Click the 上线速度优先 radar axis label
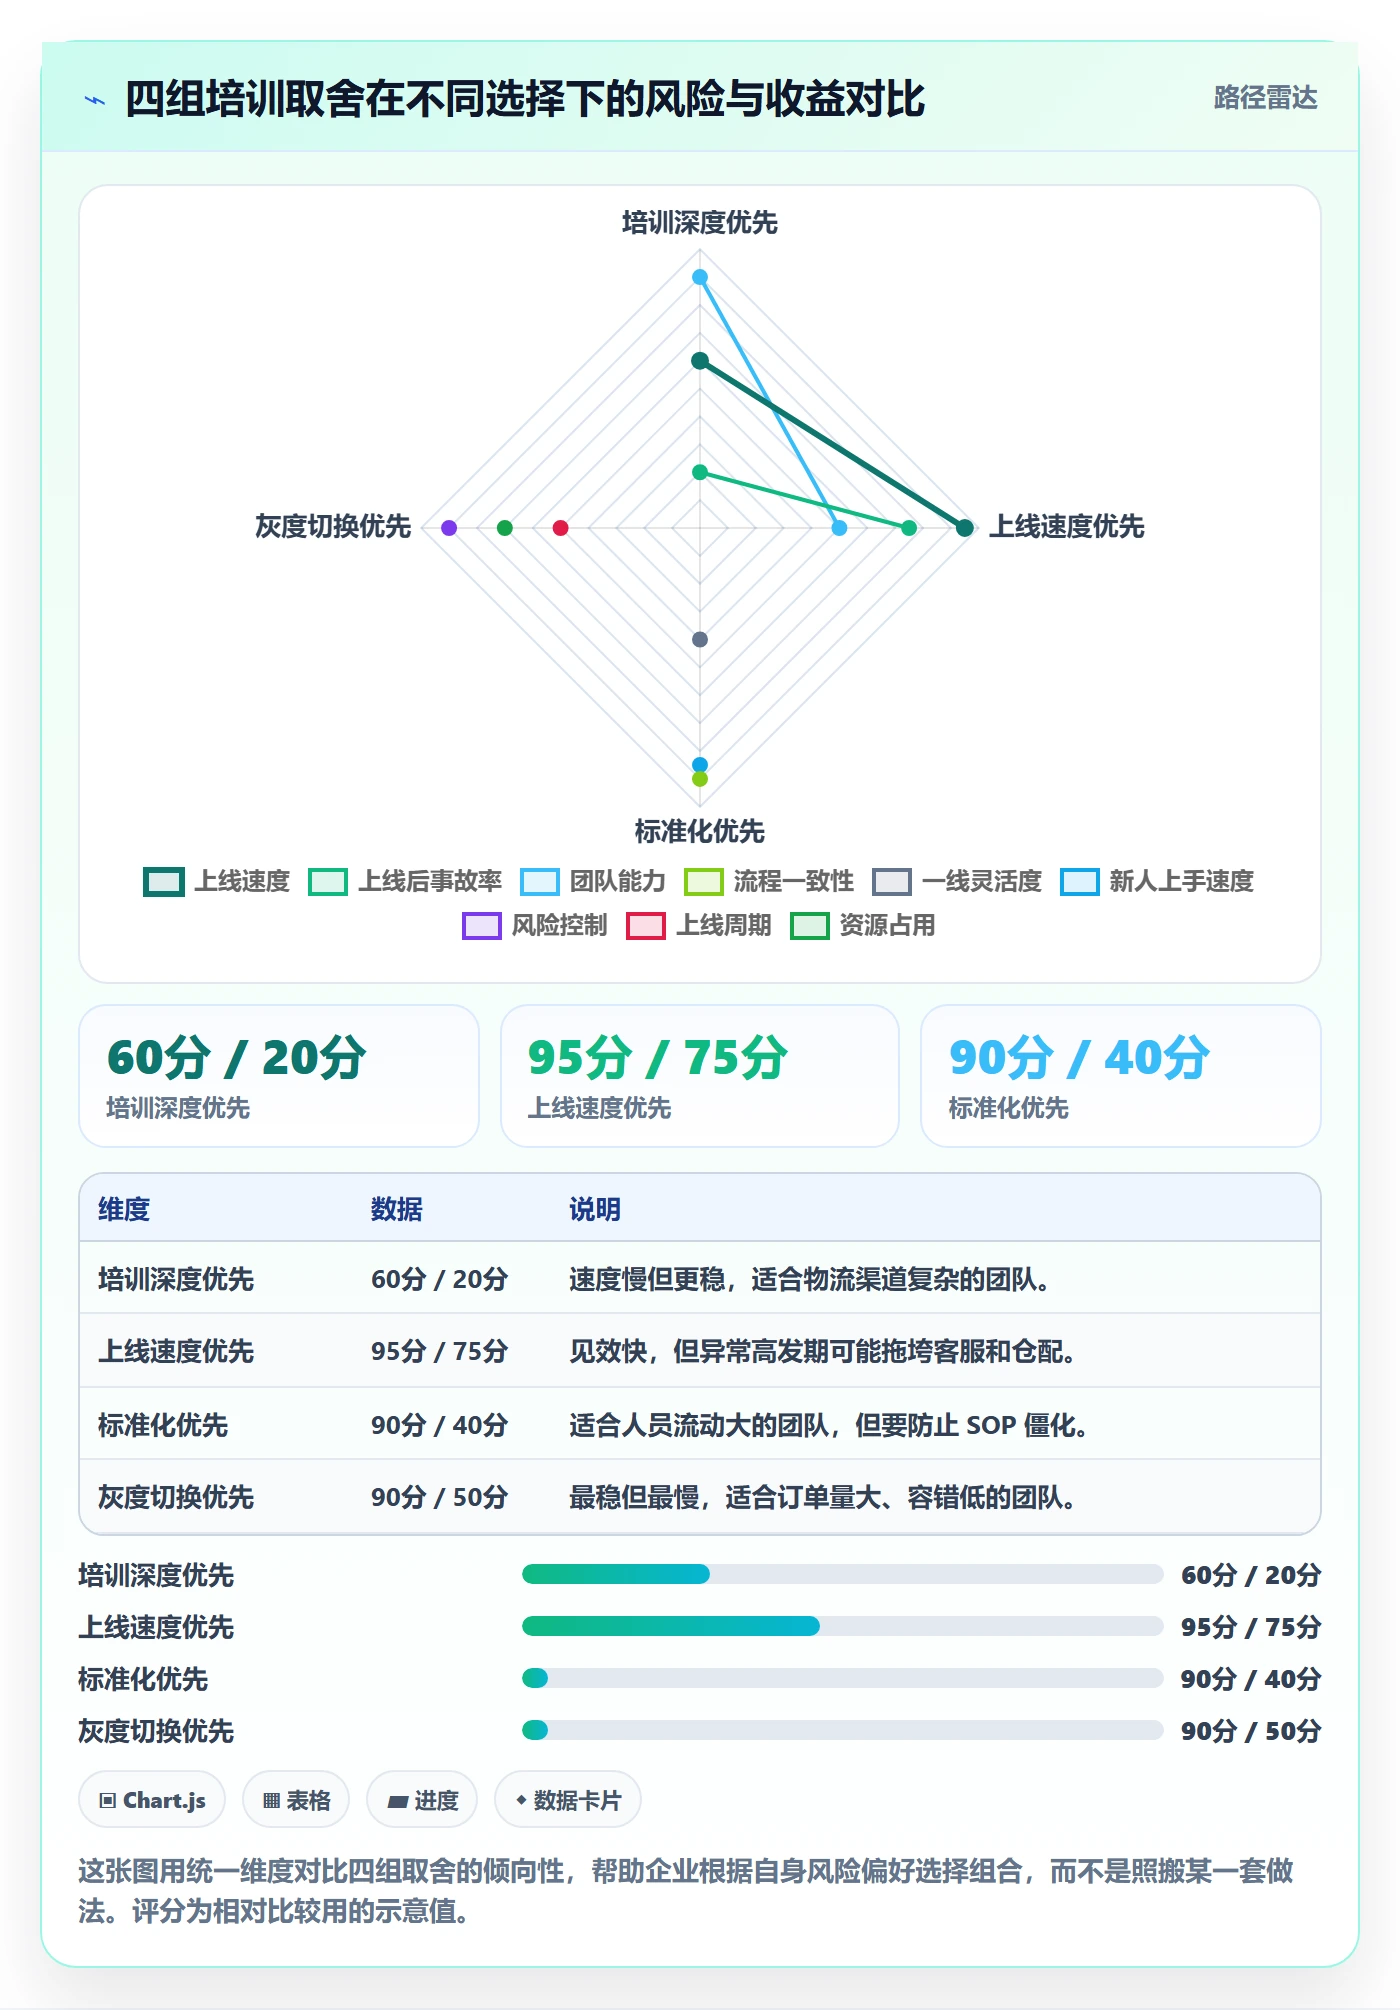 (x=1067, y=527)
